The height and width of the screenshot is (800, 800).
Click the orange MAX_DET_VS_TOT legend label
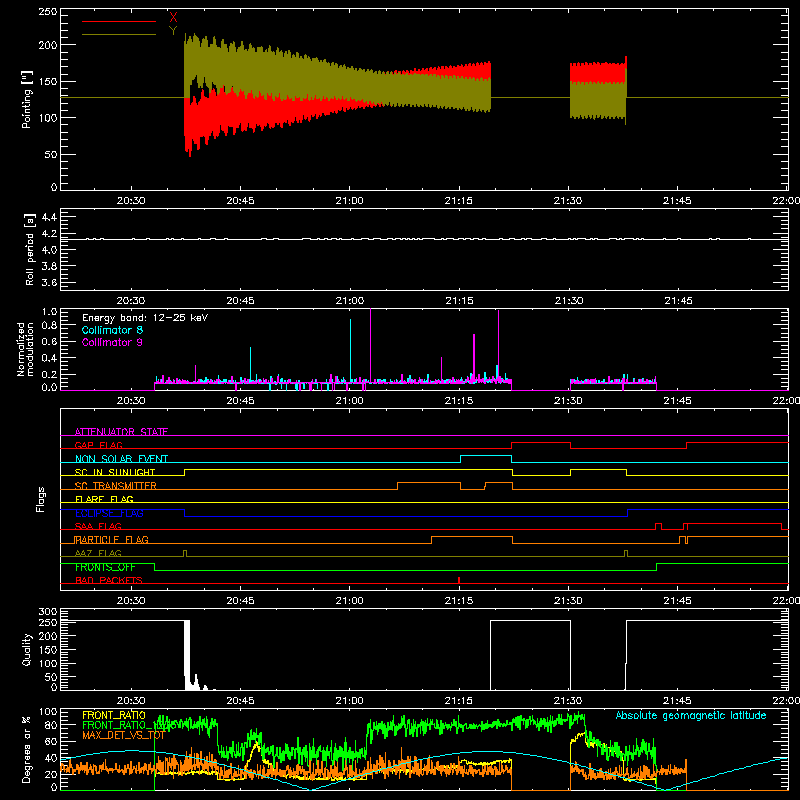coord(123,735)
